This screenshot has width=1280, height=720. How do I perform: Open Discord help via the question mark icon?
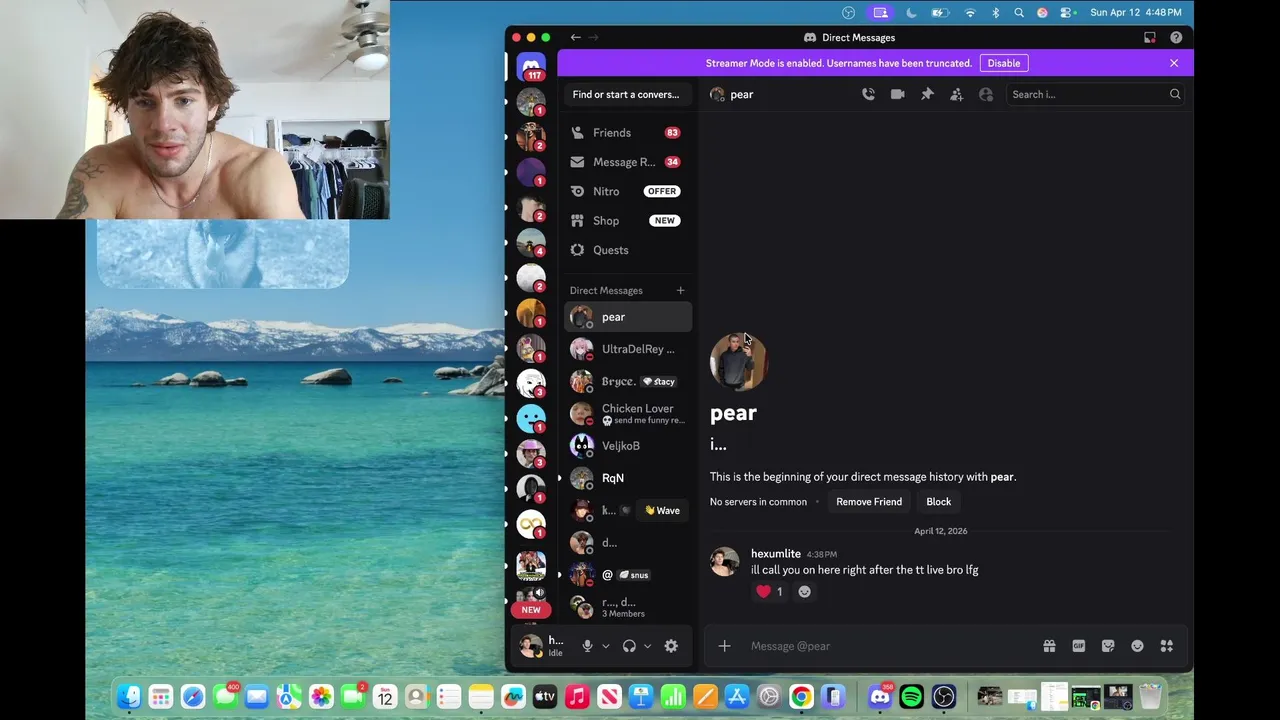1176,37
